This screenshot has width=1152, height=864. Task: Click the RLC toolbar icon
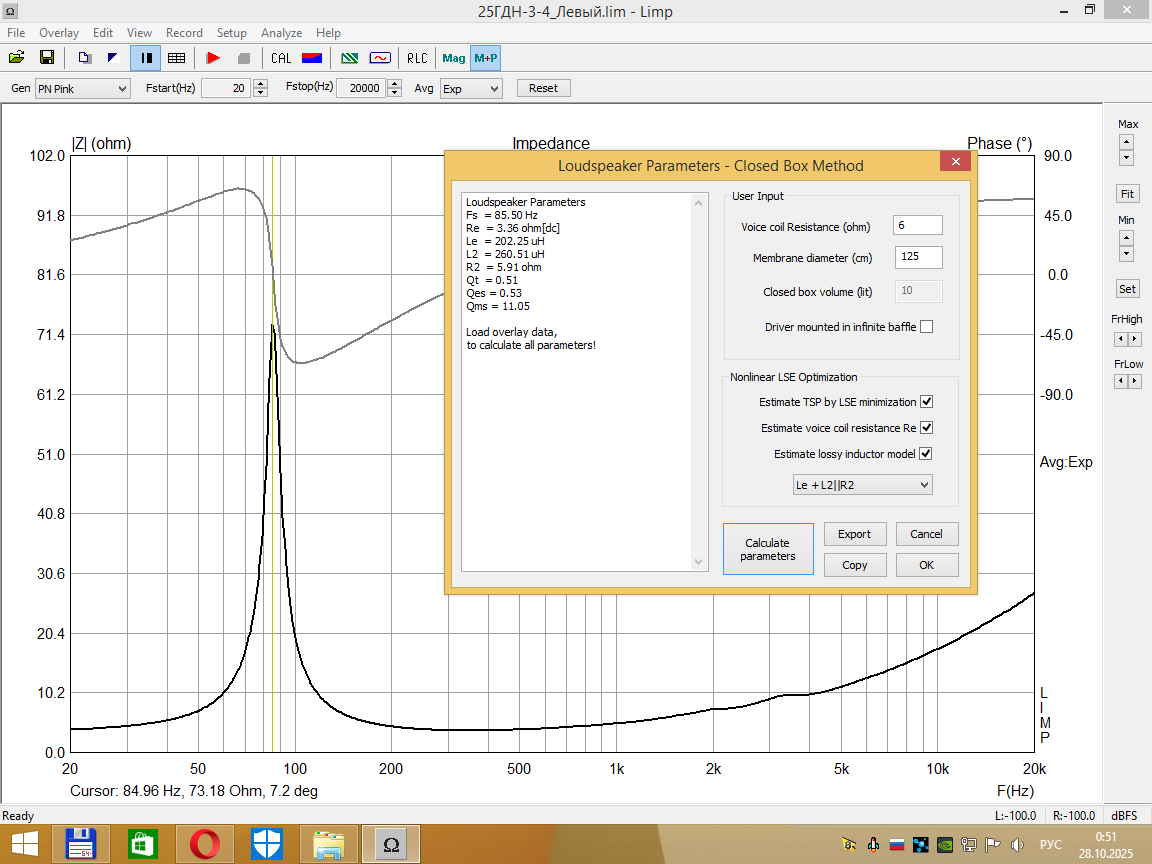point(416,58)
